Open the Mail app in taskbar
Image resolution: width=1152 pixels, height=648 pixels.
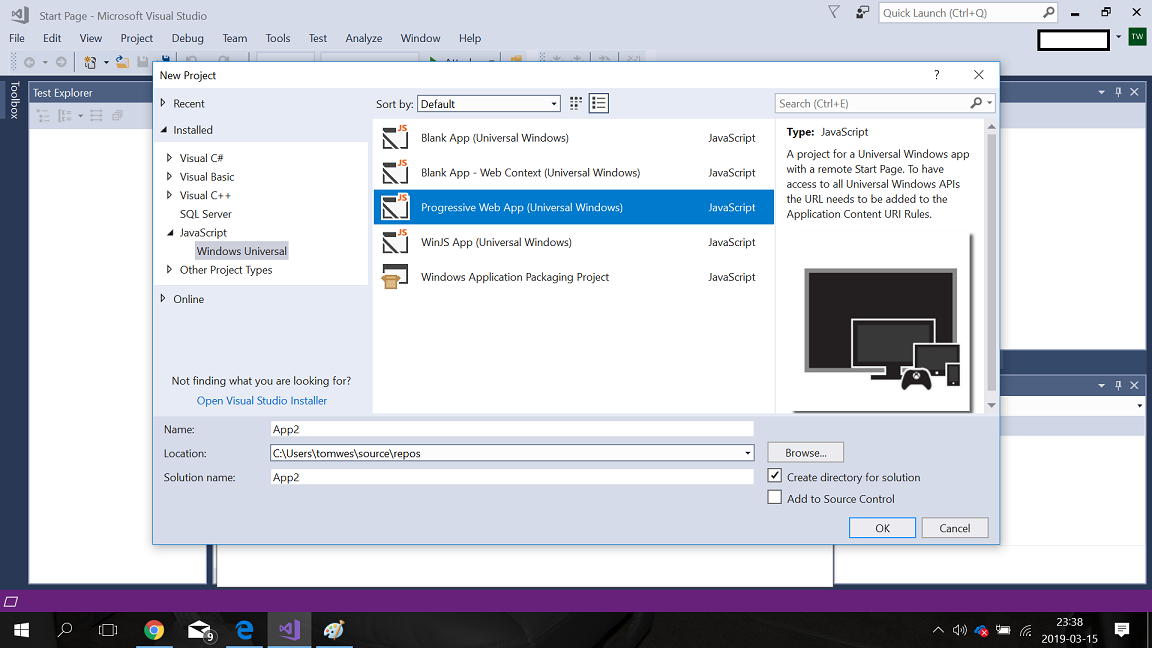point(200,630)
